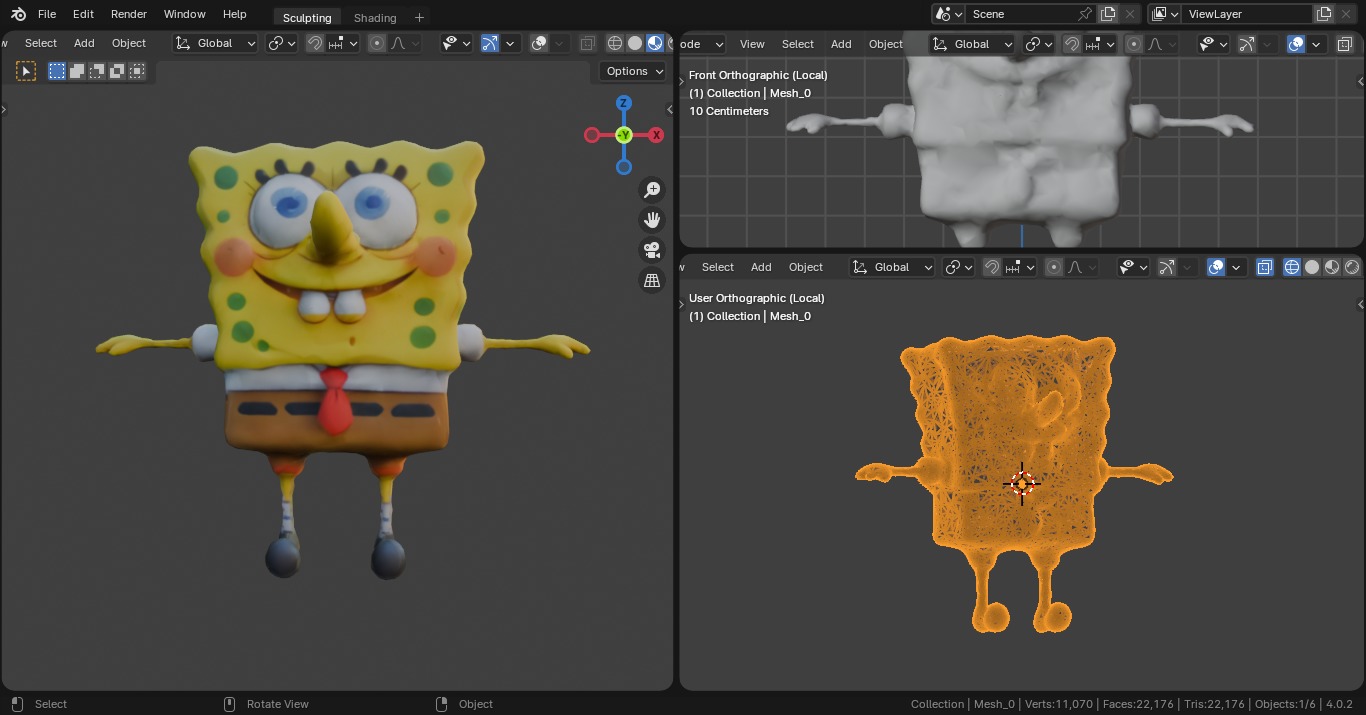The image size is (1366, 715).
Task: Toggle X-ray in top-right viewport header
Action: (1344, 44)
